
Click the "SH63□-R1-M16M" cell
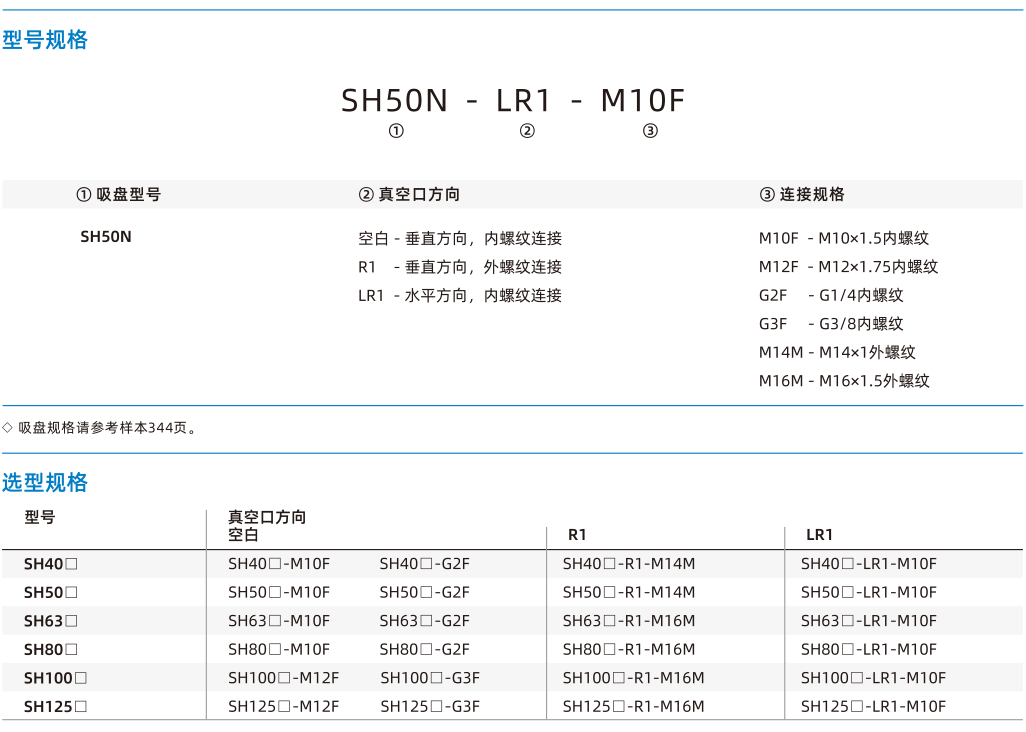pyautogui.click(x=629, y=621)
